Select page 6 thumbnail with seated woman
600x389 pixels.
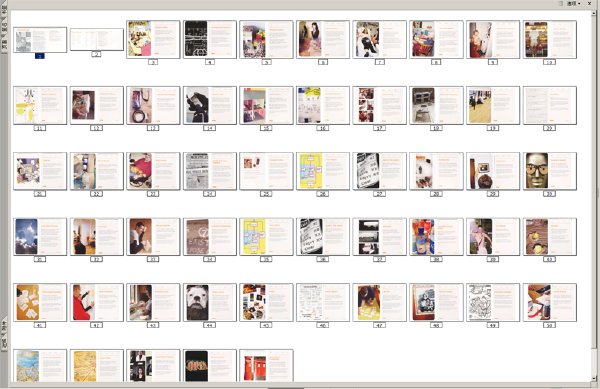click(323, 39)
